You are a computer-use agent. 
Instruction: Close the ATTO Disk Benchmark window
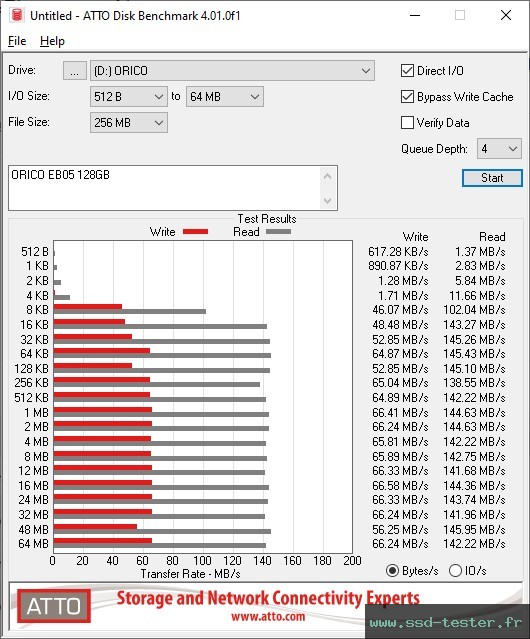click(x=506, y=15)
